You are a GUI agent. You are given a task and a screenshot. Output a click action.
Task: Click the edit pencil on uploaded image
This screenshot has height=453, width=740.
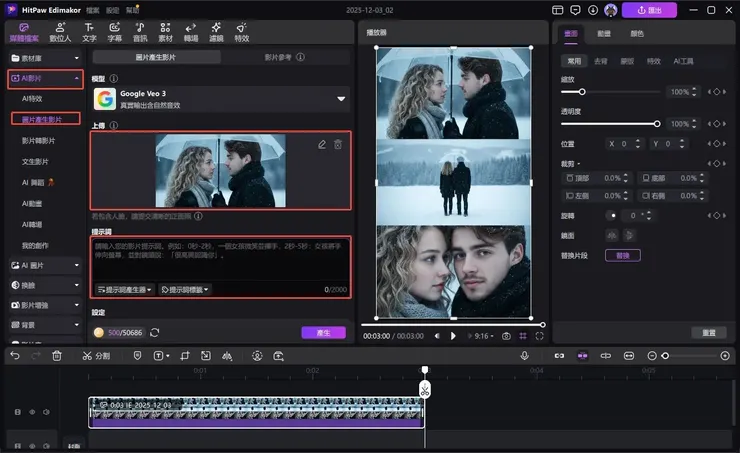(x=322, y=144)
